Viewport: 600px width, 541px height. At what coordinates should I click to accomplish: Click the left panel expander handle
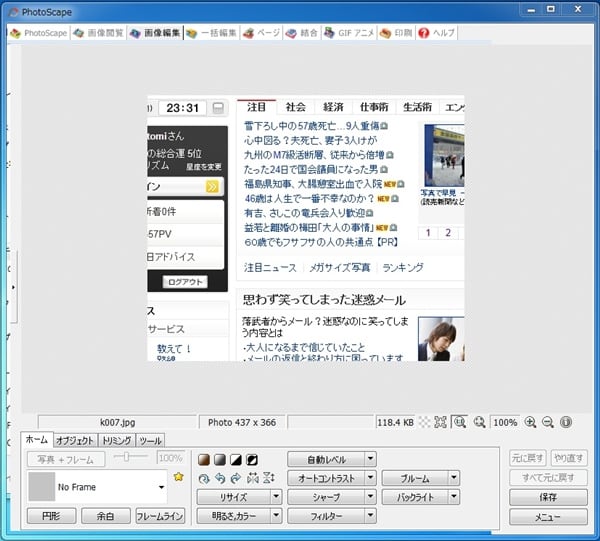tap(13, 287)
